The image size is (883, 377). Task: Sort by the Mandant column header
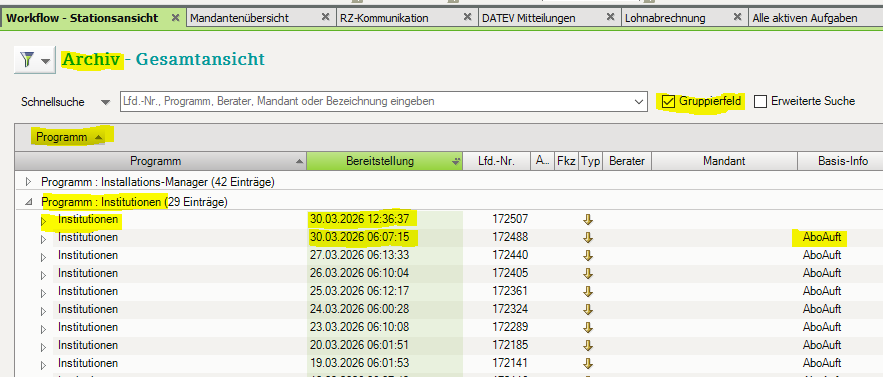tap(724, 161)
